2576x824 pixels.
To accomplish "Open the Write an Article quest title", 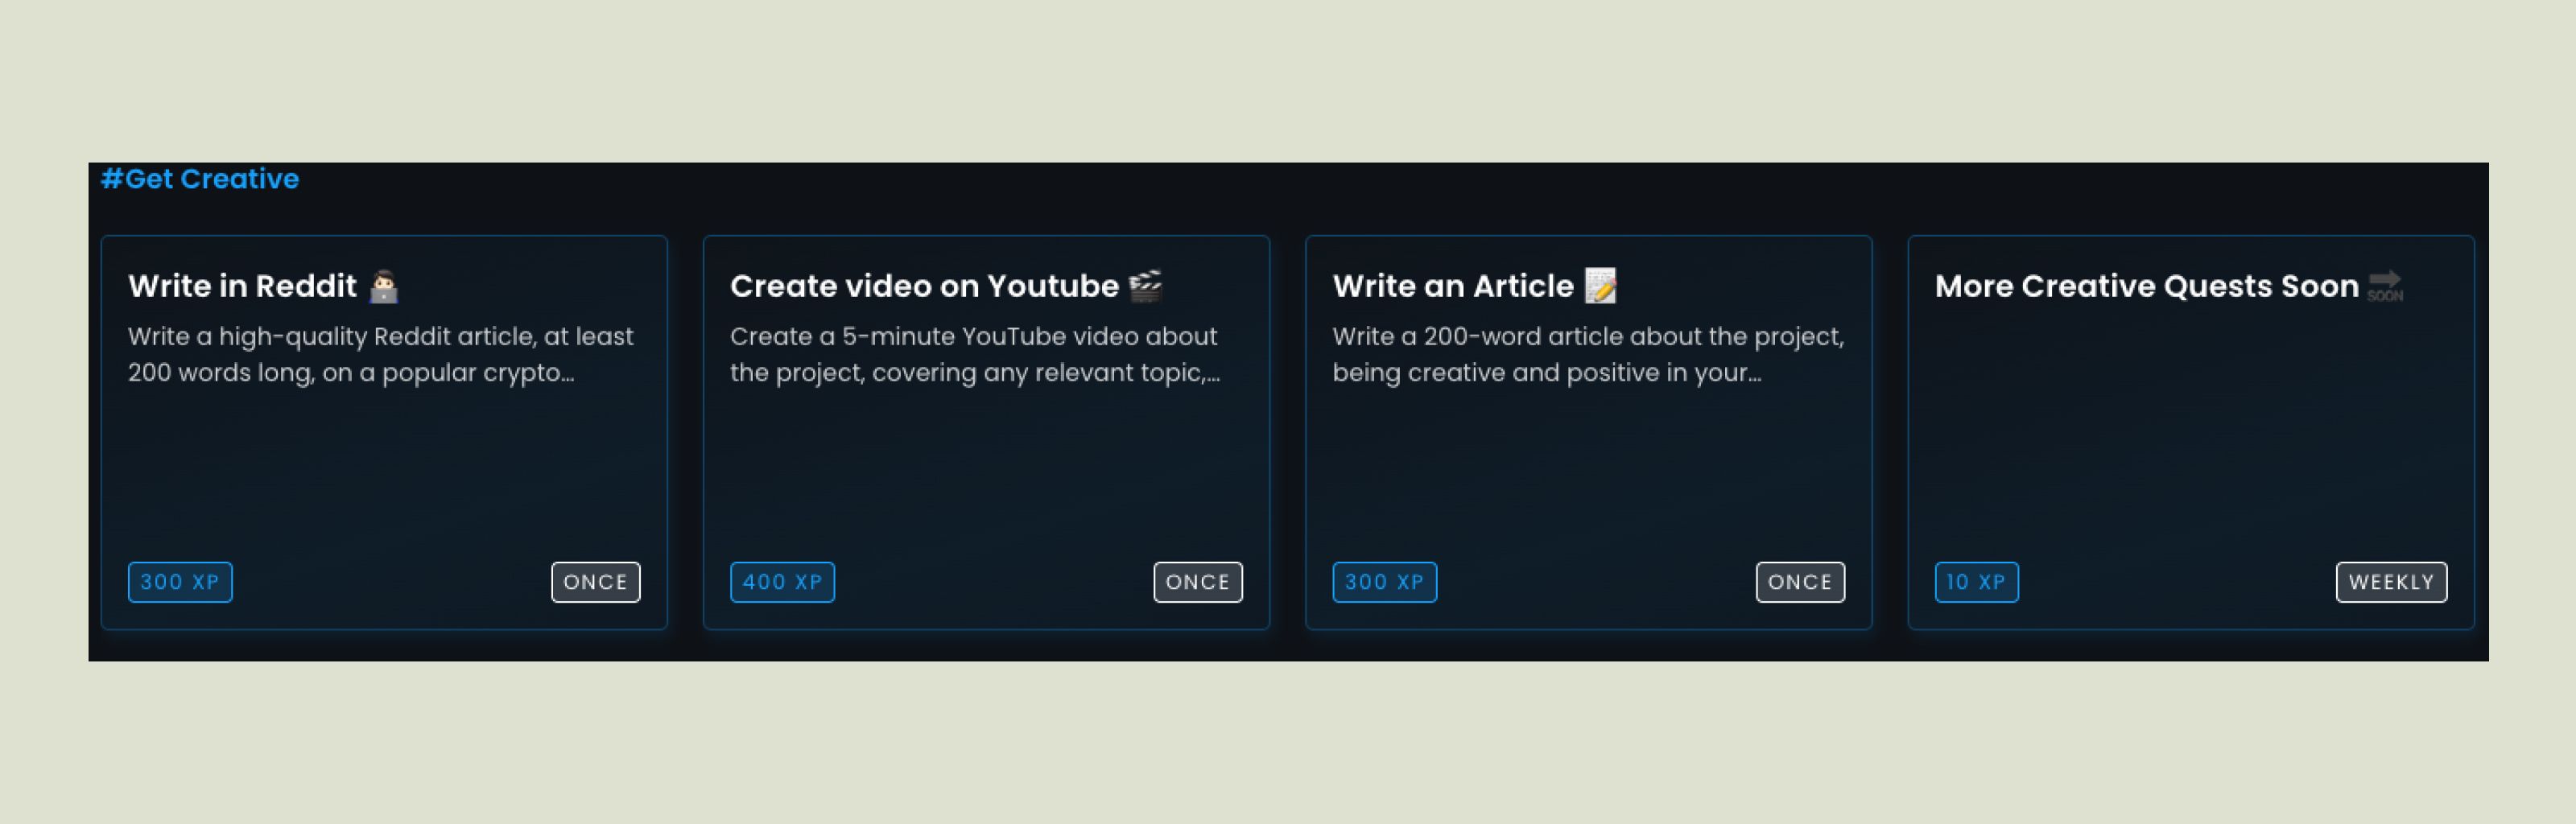I will pos(1452,286).
